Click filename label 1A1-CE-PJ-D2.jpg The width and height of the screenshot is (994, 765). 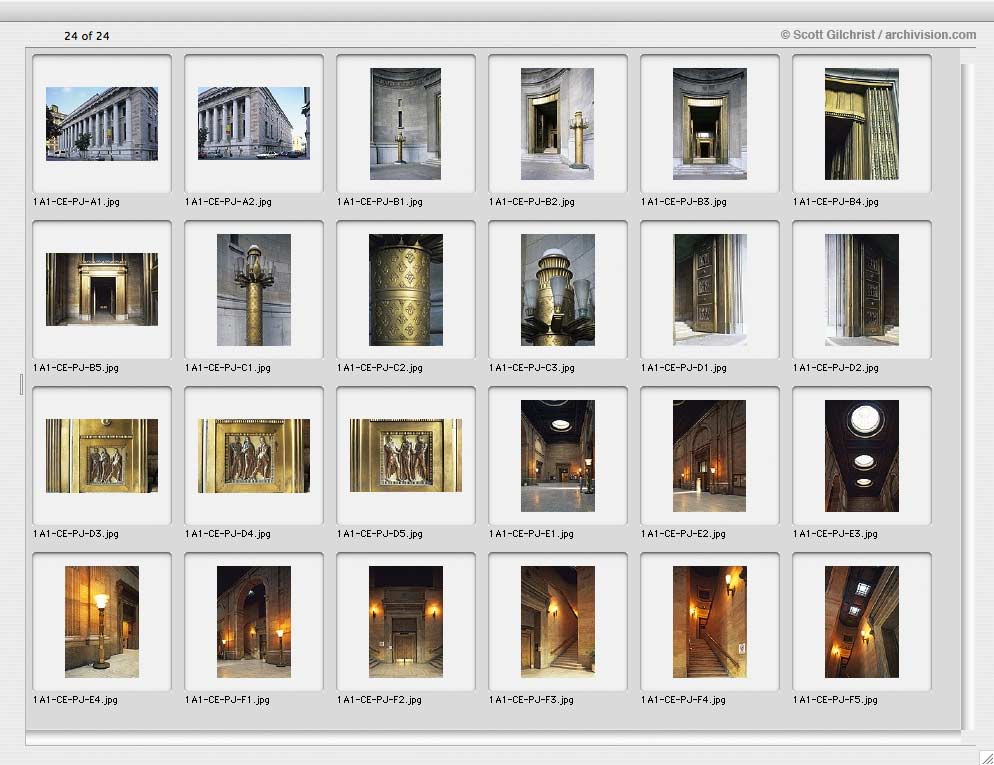836,368
